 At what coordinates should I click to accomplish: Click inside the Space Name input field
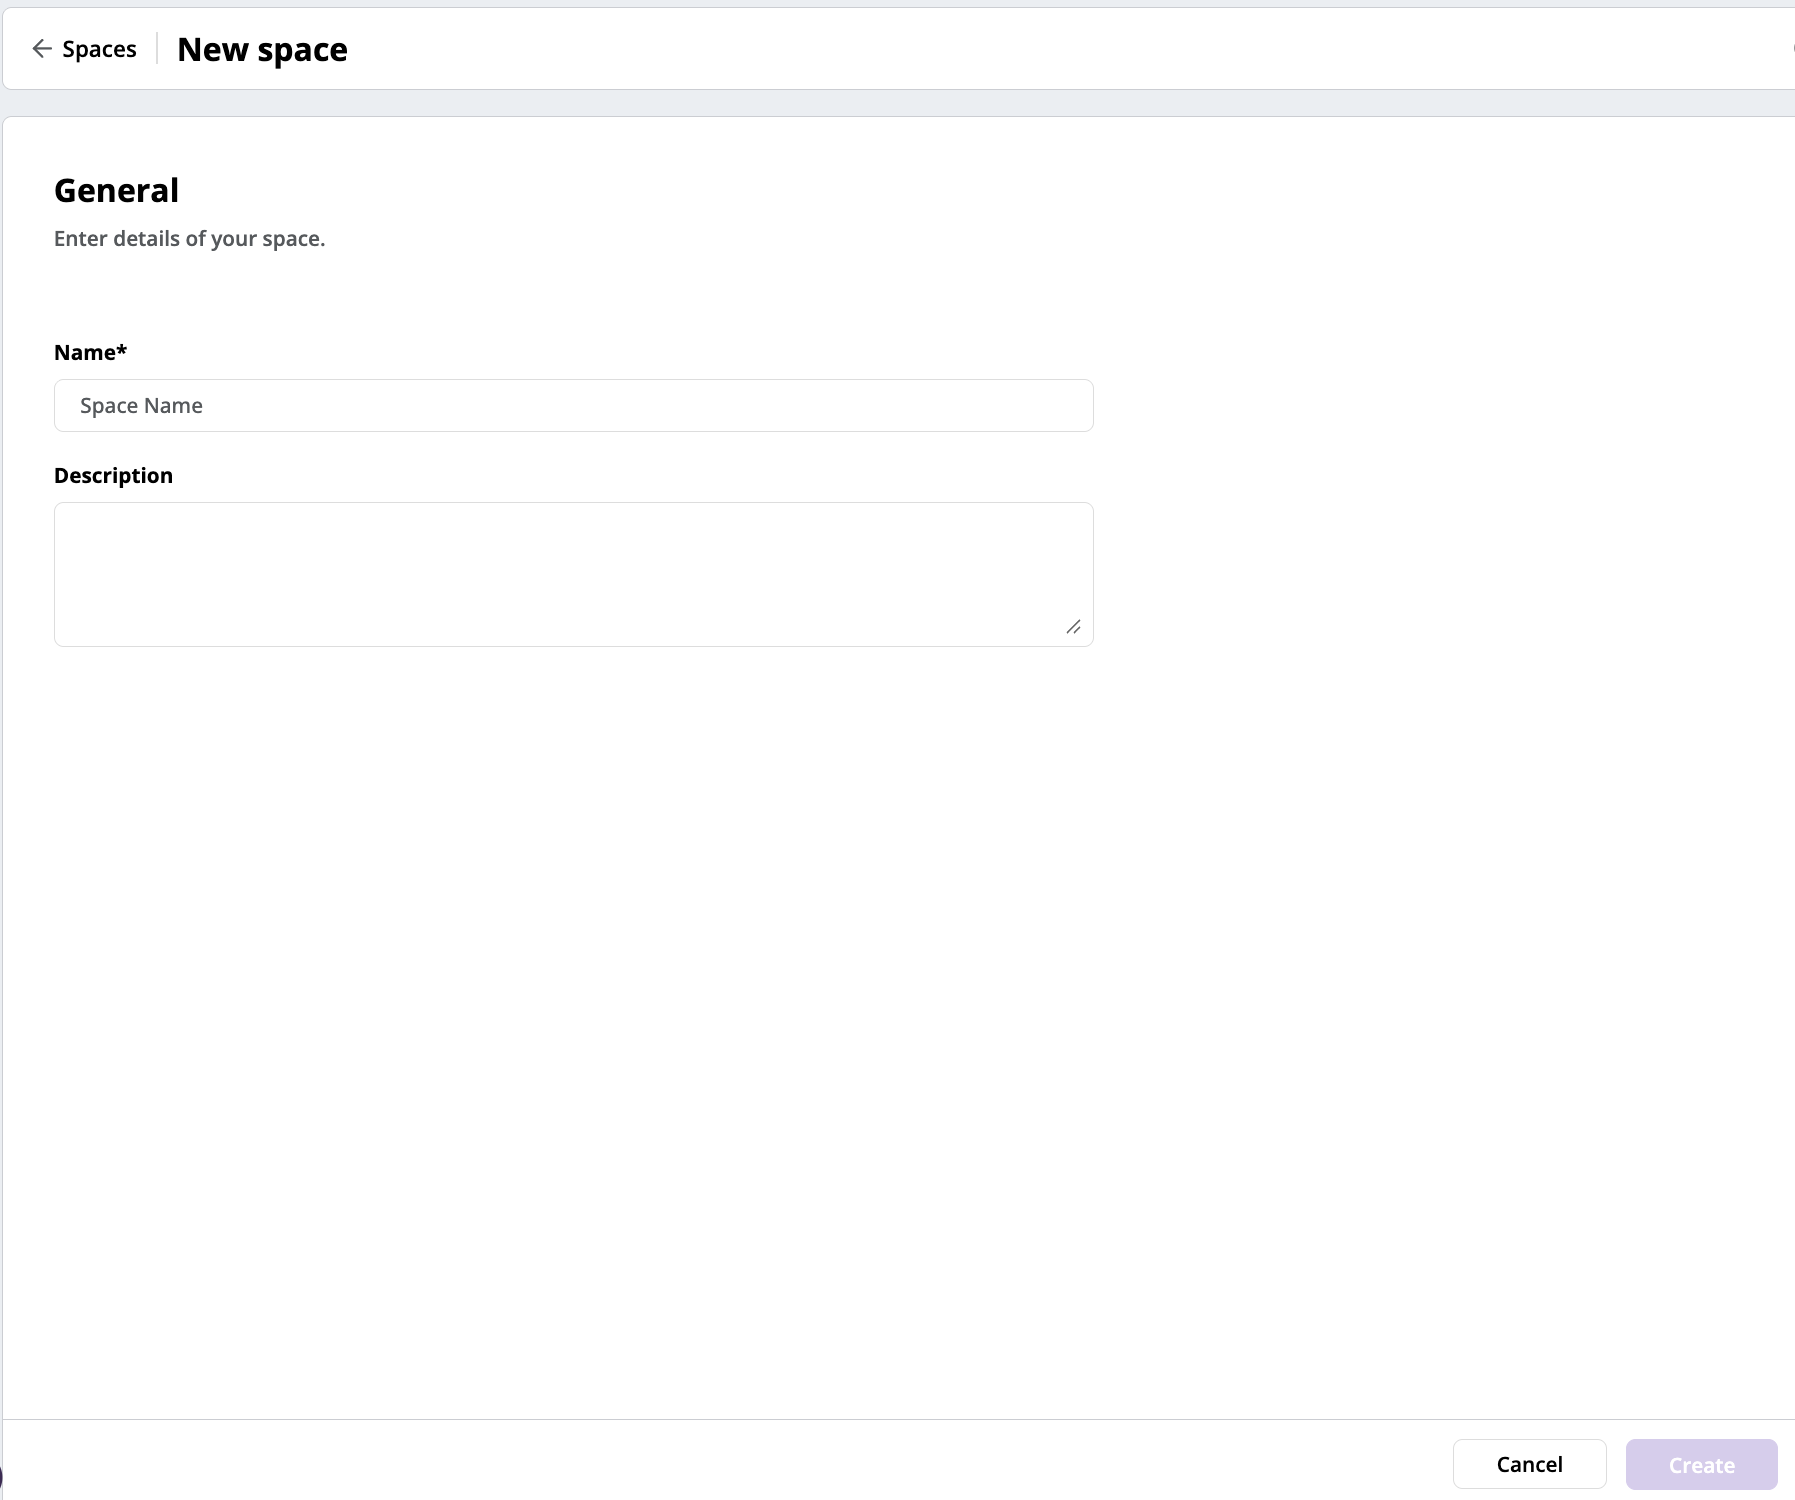tap(573, 405)
